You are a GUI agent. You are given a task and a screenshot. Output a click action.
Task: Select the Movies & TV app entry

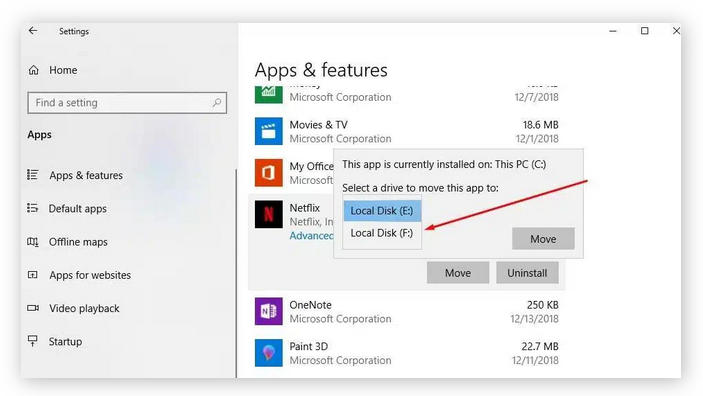pyautogui.click(x=407, y=131)
